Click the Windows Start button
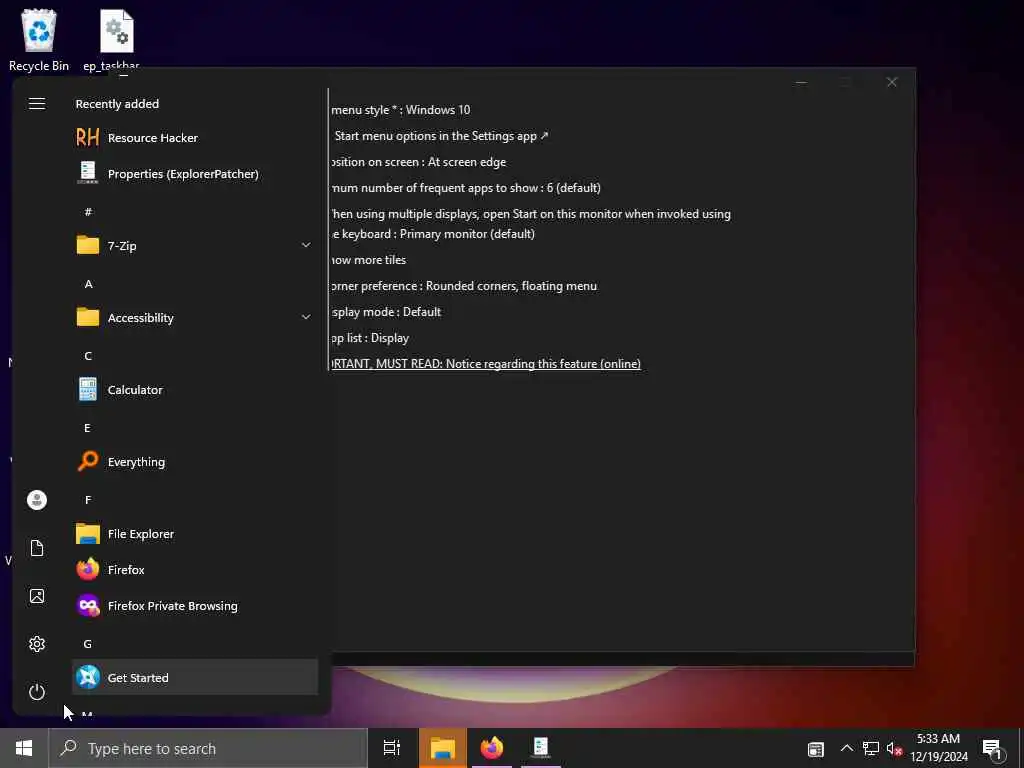Image resolution: width=1024 pixels, height=768 pixels. click(x=24, y=748)
